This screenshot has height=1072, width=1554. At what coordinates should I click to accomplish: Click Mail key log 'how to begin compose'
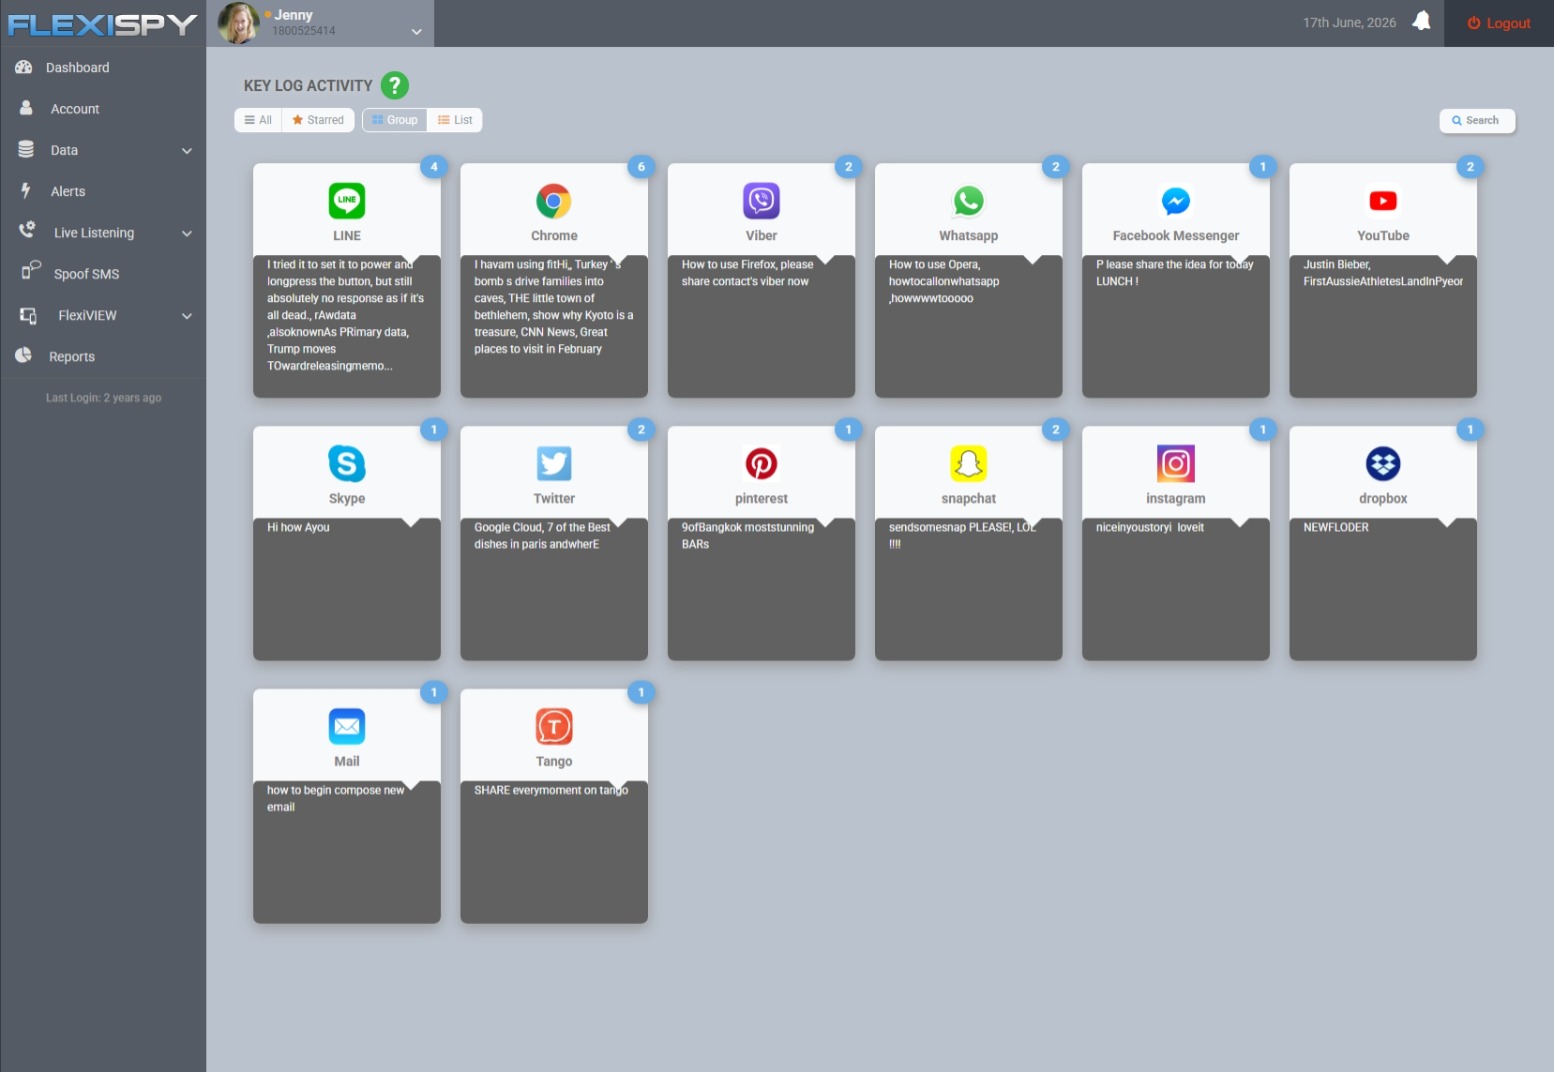[335, 798]
